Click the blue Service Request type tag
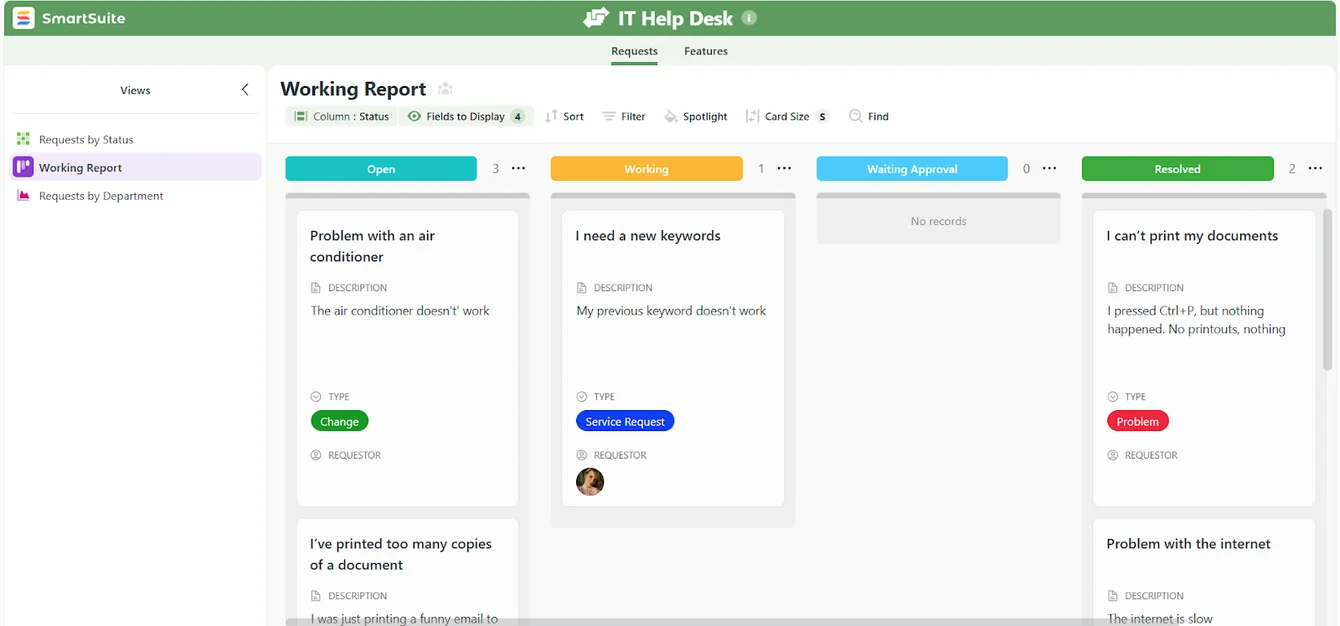The height and width of the screenshot is (626, 1340). (625, 422)
